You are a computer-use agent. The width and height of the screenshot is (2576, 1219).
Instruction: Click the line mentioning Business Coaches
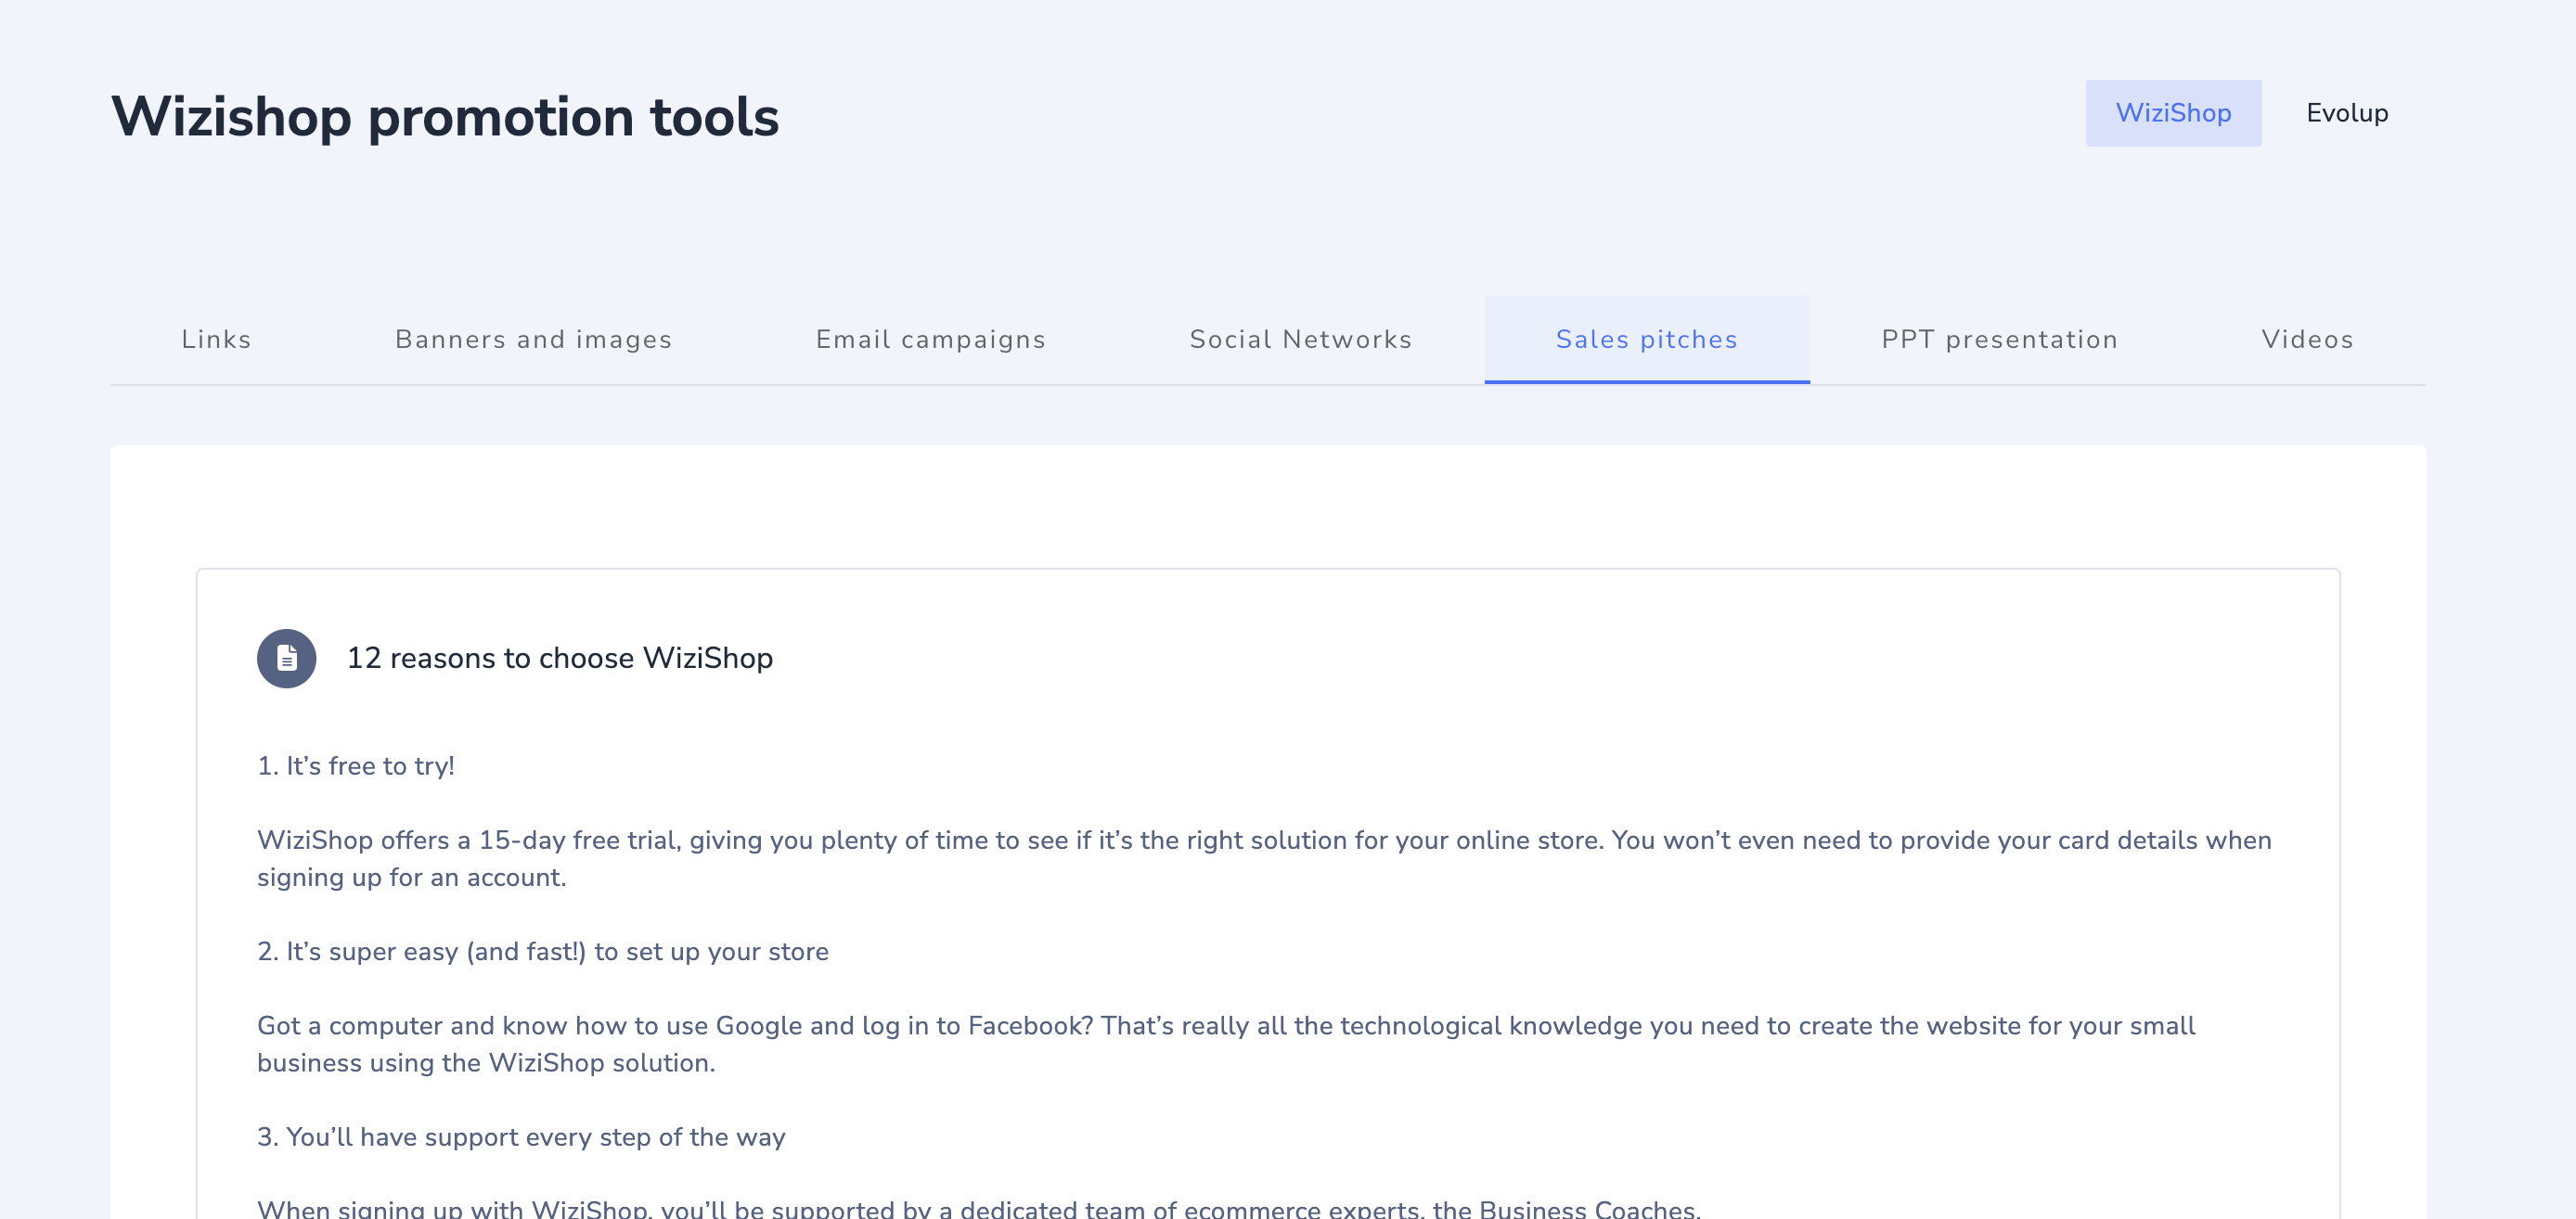(x=979, y=1208)
